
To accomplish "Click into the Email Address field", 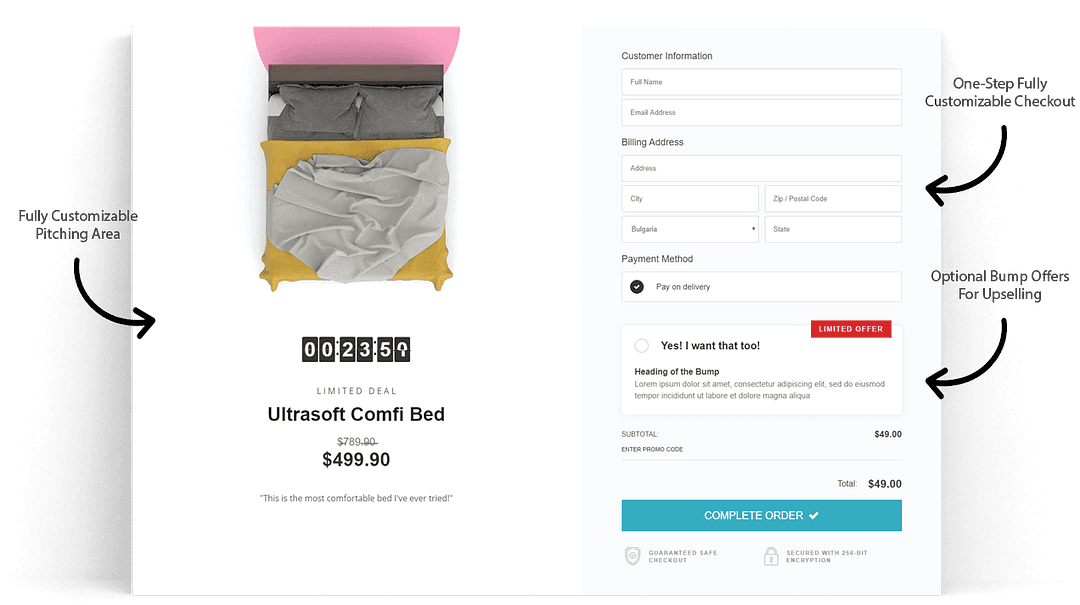I will coord(761,113).
